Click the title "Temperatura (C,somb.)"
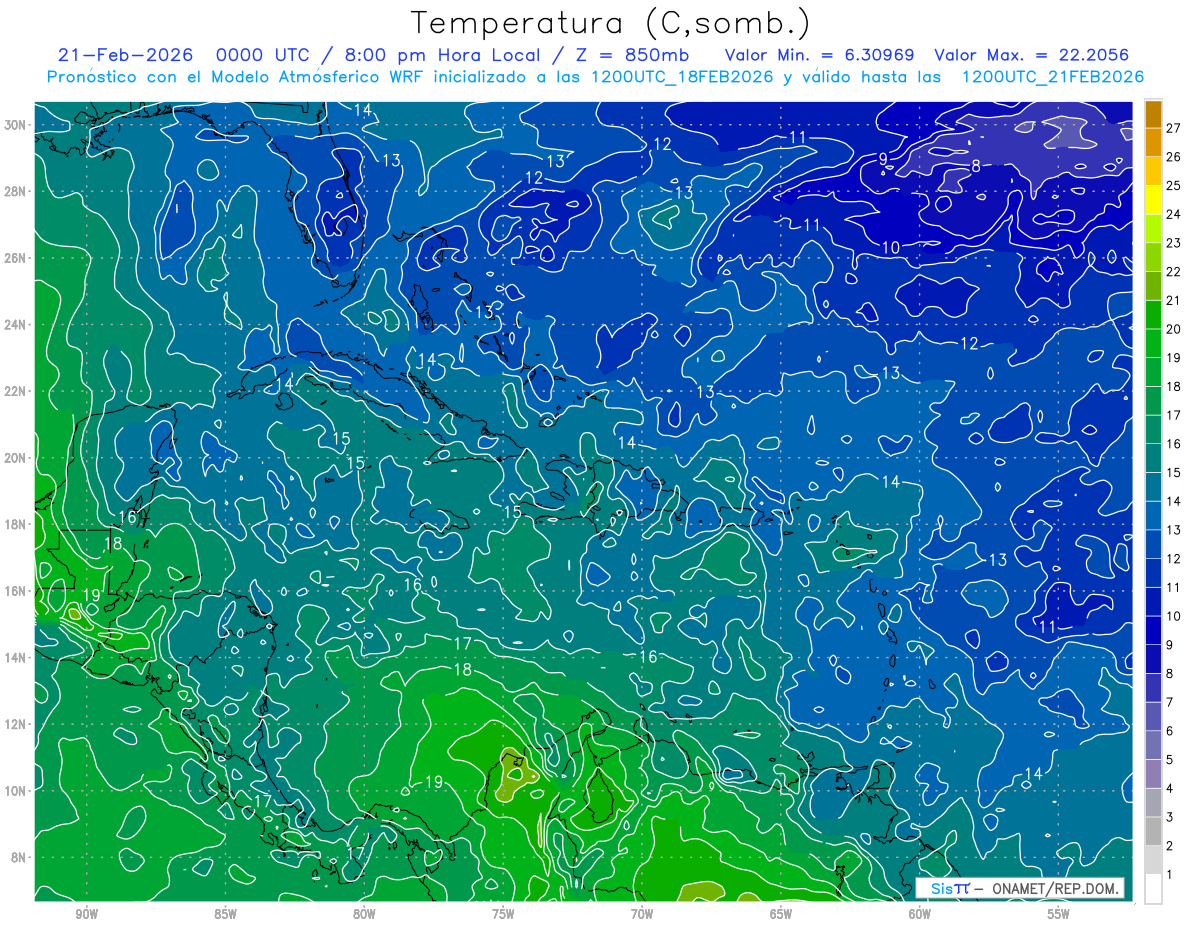The width and height of the screenshot is (1200, 927). (611, 24)
